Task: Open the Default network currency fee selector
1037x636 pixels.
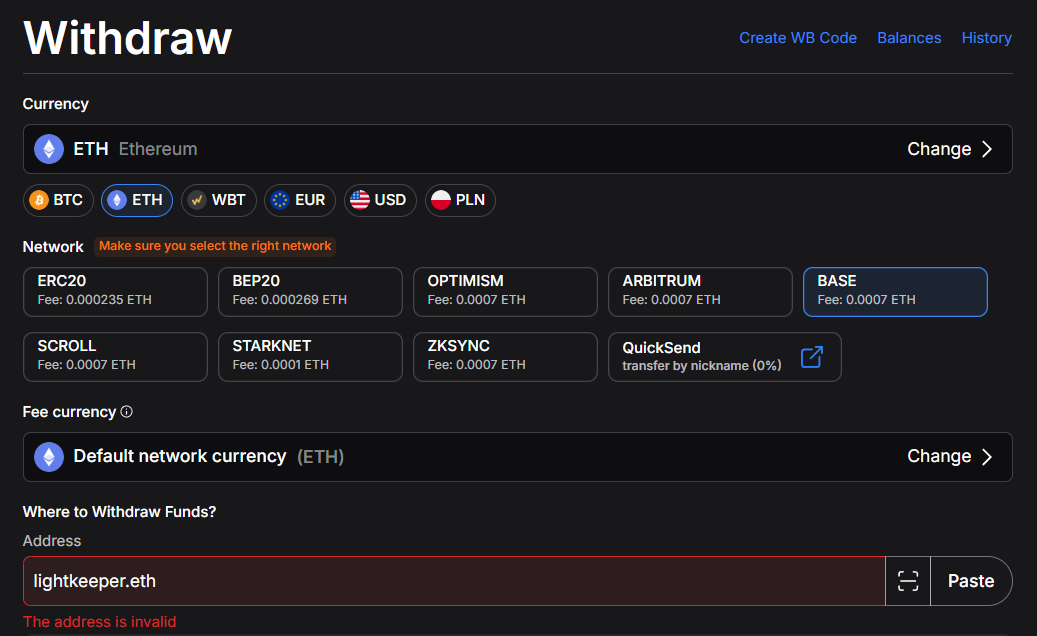Action: coord(517,457)
